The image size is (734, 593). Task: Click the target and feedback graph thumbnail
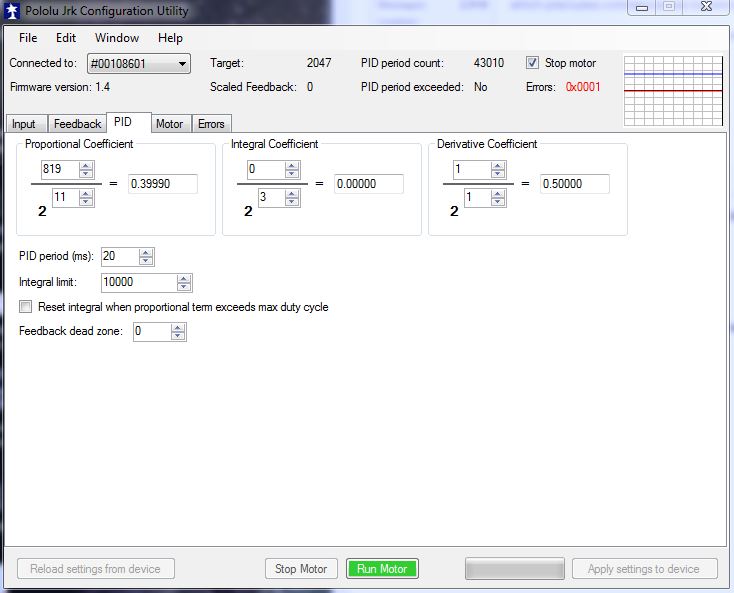point(673,91)
